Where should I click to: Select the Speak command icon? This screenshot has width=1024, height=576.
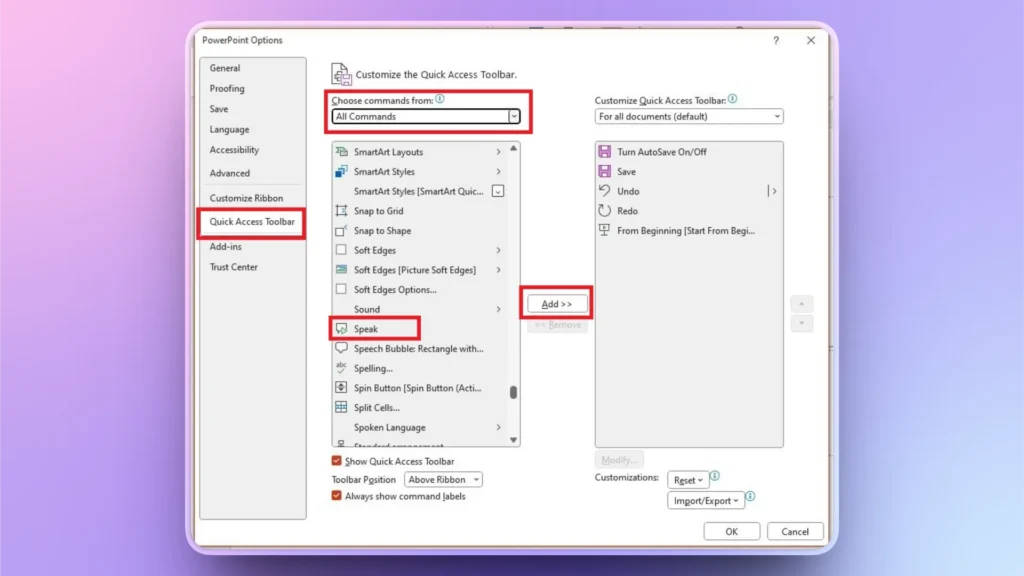tap(341, 328)
